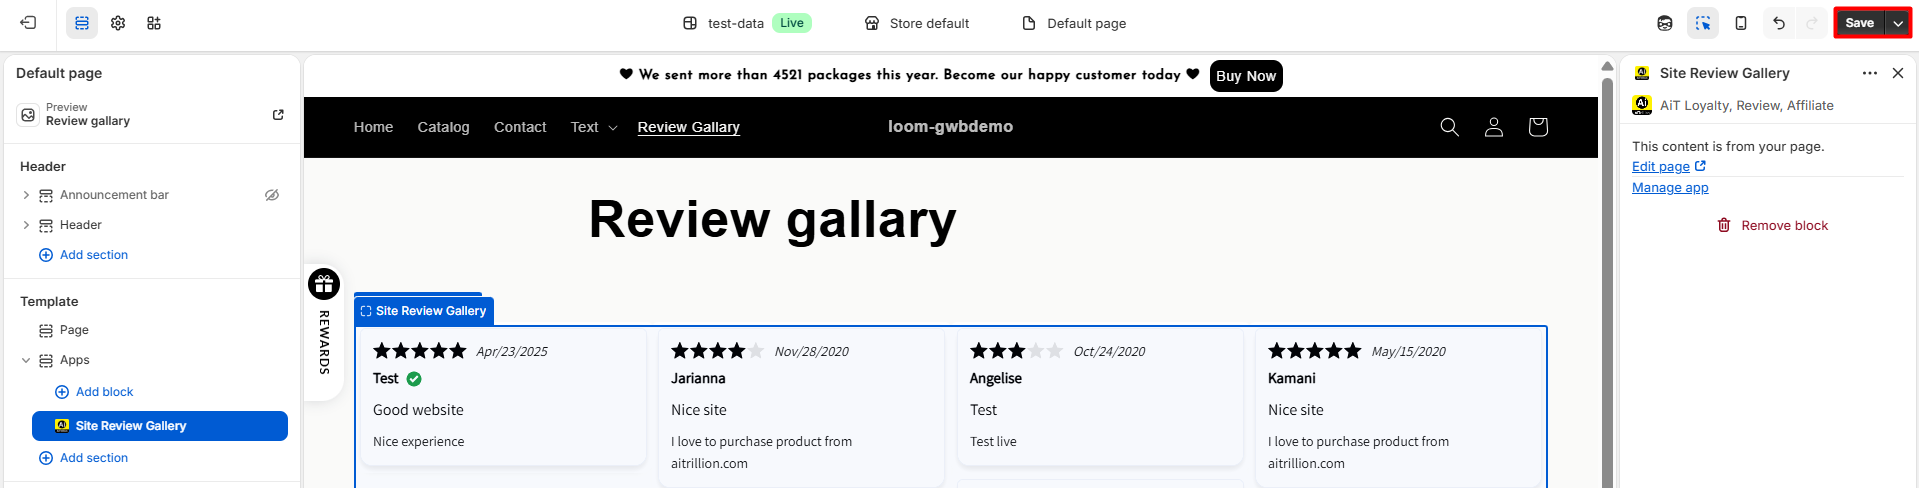Screen dimensions: 1919x488
Task: Open the app embeds icon
Action: [x=154, y=23]
